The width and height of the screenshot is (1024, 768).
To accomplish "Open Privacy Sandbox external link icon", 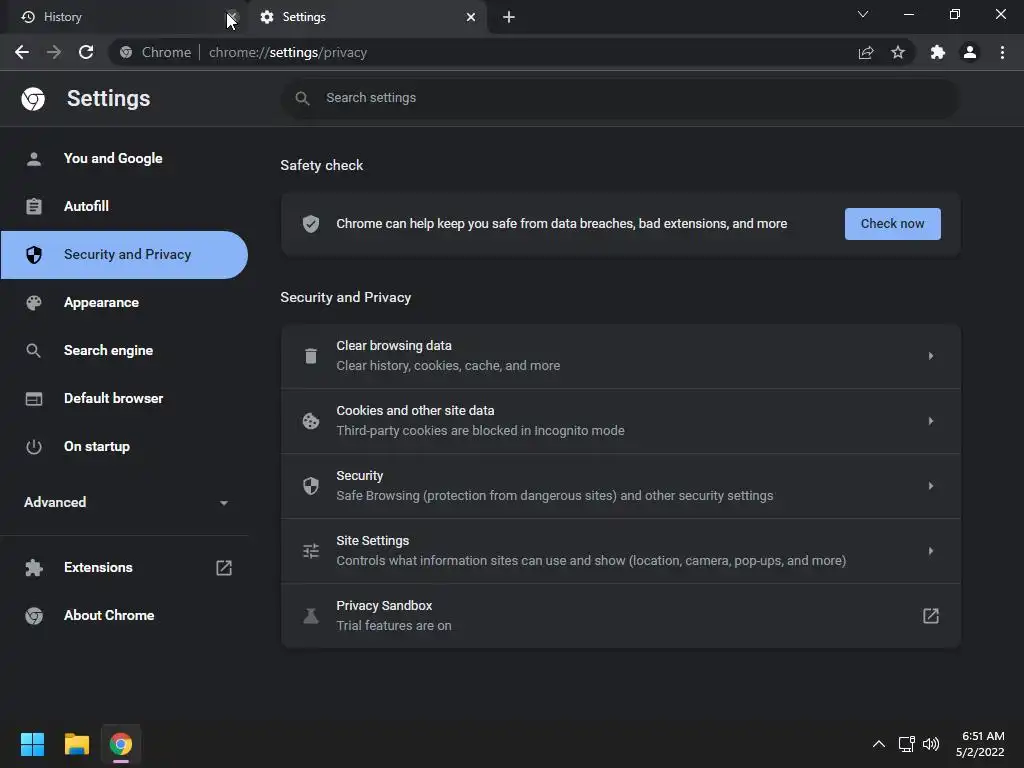I will [x=931, y=616].
